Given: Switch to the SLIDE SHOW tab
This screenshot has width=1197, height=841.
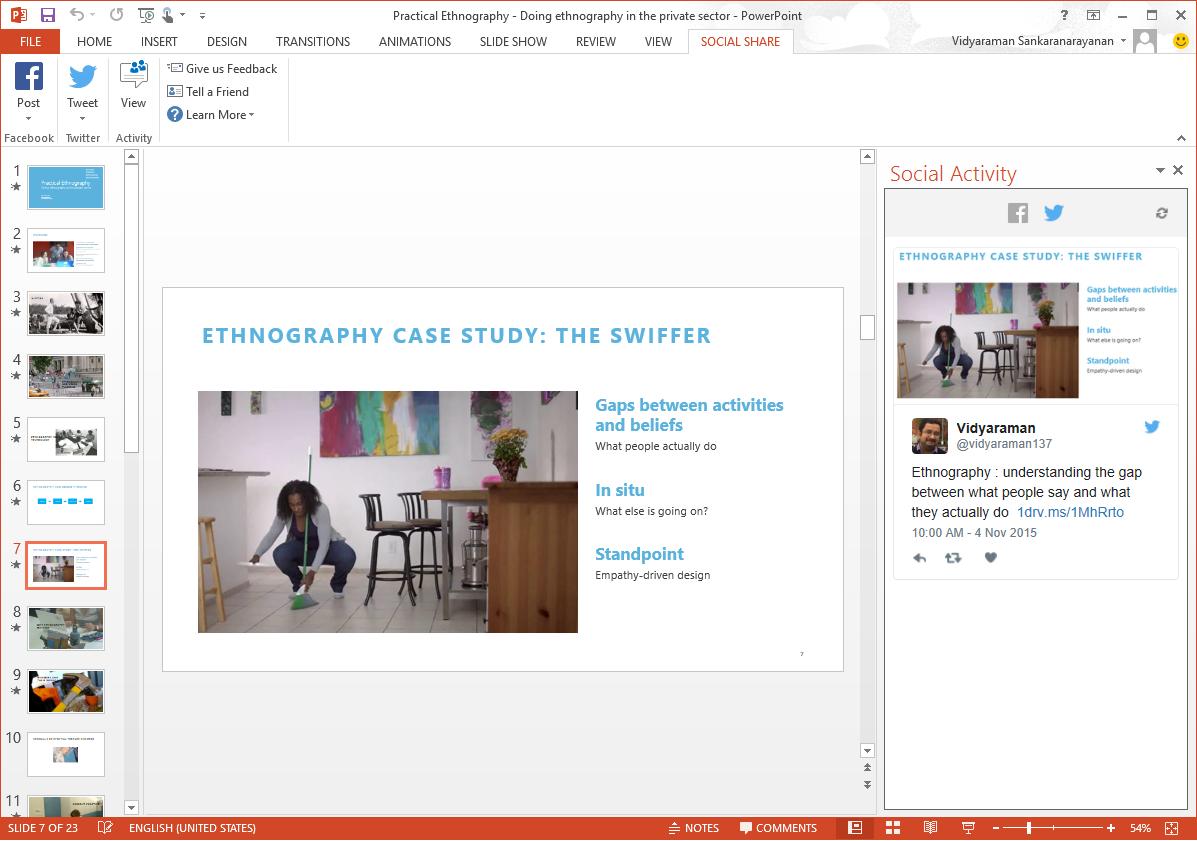Looking at the screenshot, I should [513, 41].
